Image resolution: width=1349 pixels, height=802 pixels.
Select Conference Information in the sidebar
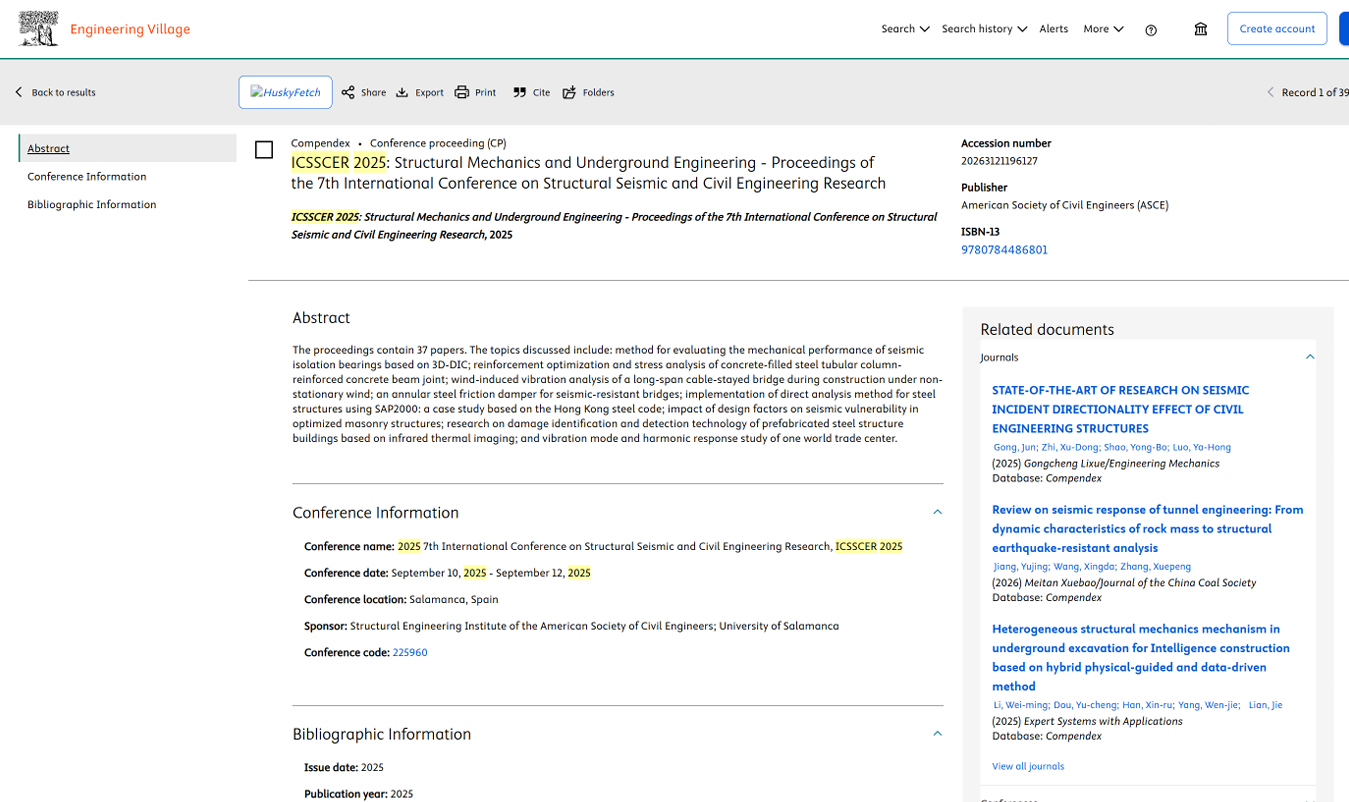pyautogui.click(x=87, y=176)
